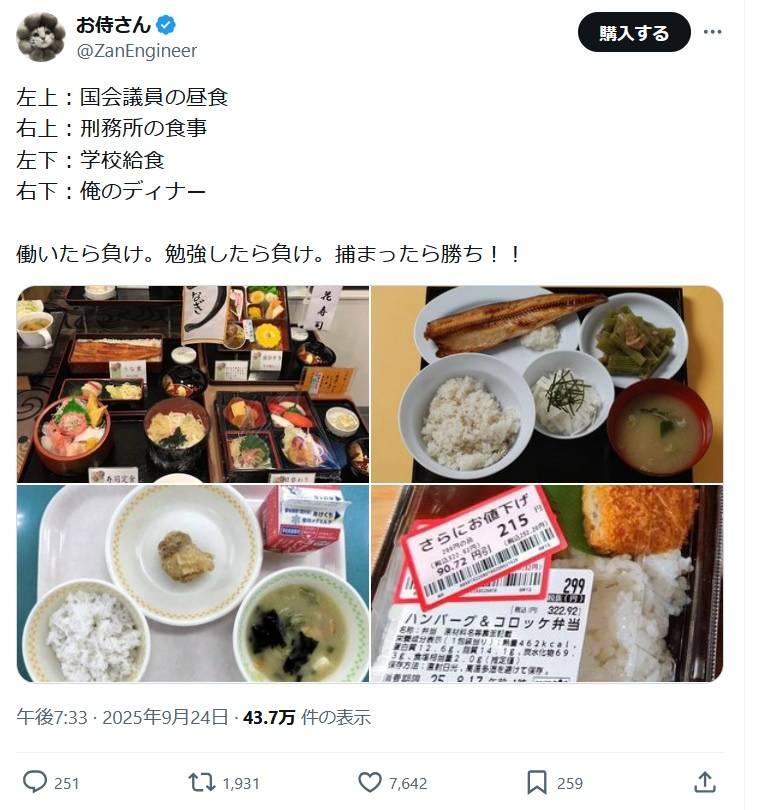This screenshot has width=761, height=810.
Task: Click the reply speech bubble icon
Action: click(x=35, y=782)
